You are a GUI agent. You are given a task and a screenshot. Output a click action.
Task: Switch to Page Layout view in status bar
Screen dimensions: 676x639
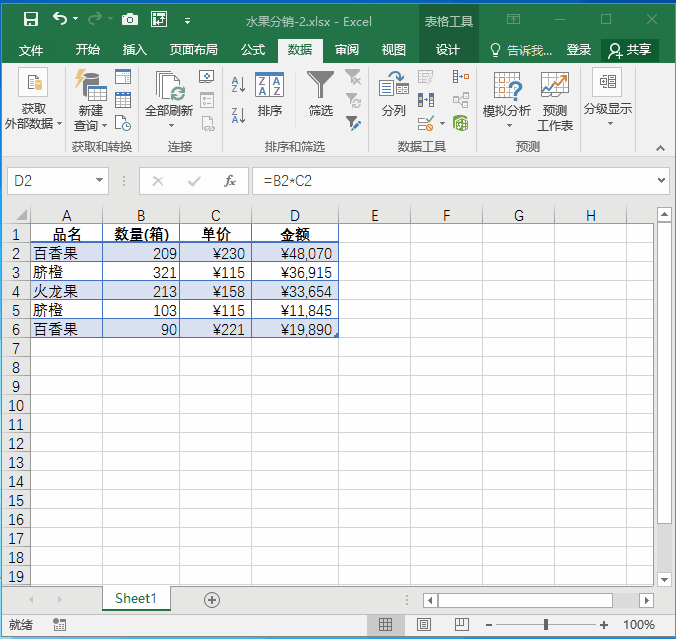point(424,625)
